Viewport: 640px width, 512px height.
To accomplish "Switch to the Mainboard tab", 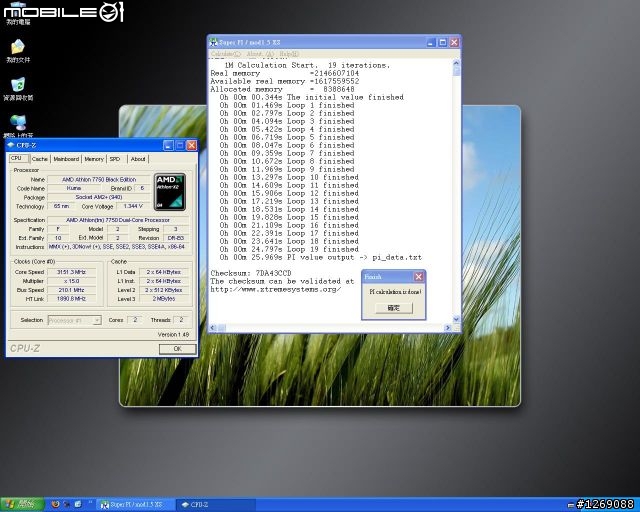I will click(x=66, y=159).
